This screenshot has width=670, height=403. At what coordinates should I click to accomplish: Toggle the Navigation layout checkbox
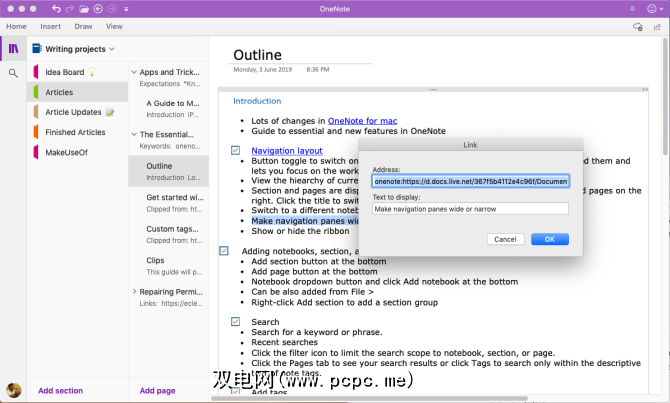235,150
